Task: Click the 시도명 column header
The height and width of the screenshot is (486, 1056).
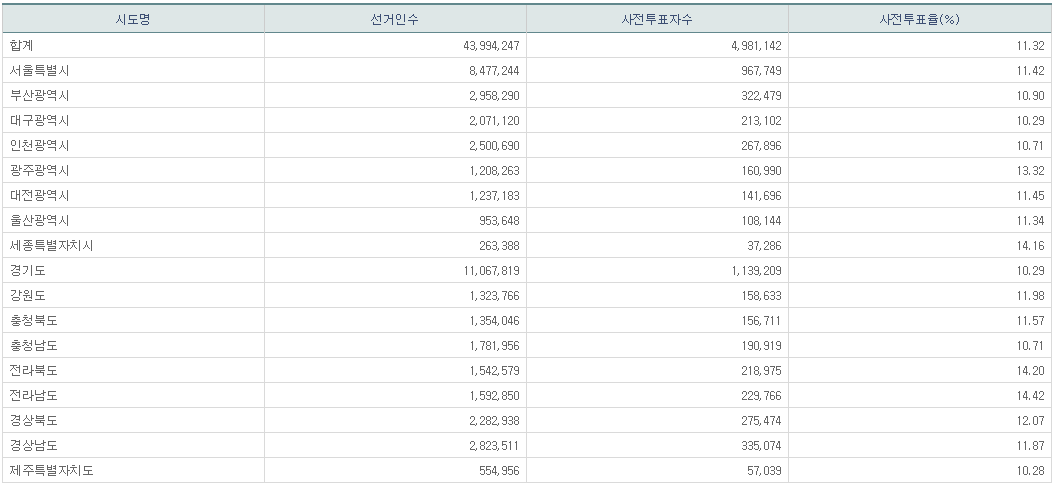Action: click(x=132, y=20)
